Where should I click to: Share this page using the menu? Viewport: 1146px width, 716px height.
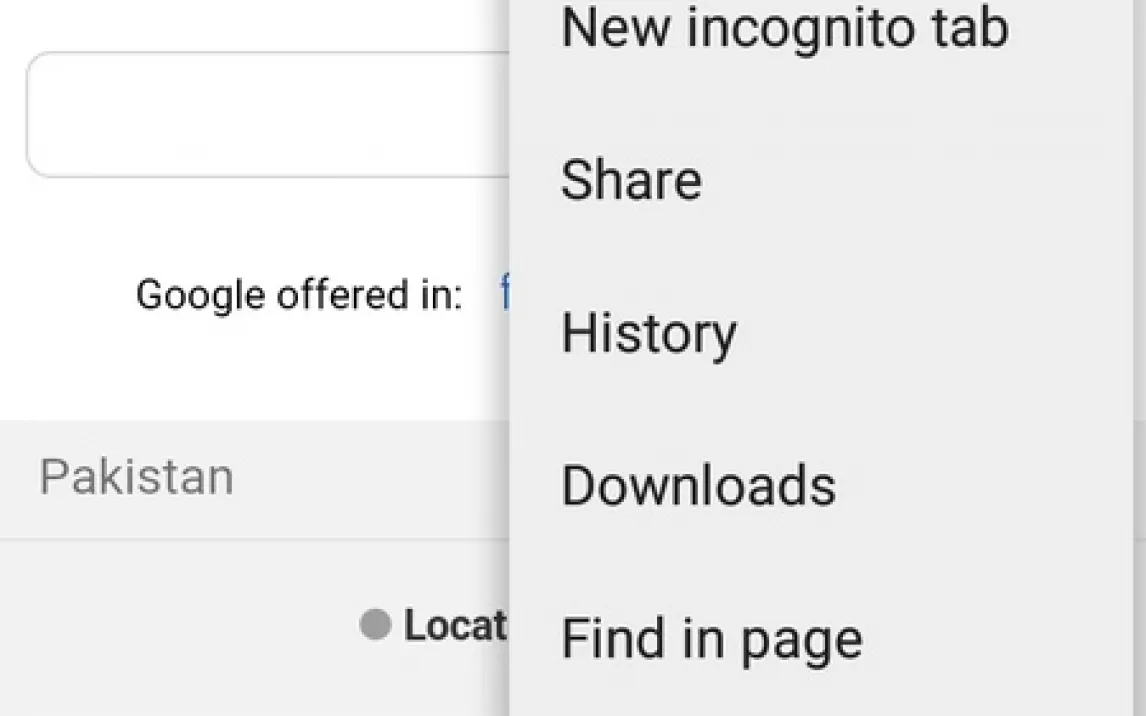[631, 181]
